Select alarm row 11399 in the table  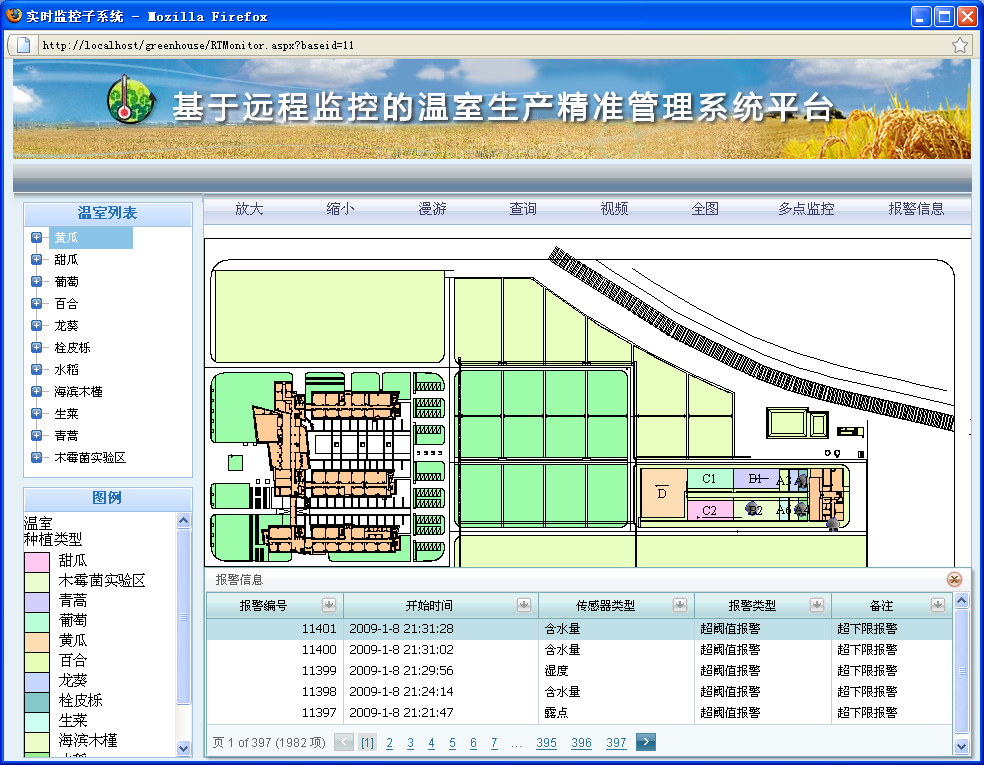pyautogui.click(x=579, y=671)
